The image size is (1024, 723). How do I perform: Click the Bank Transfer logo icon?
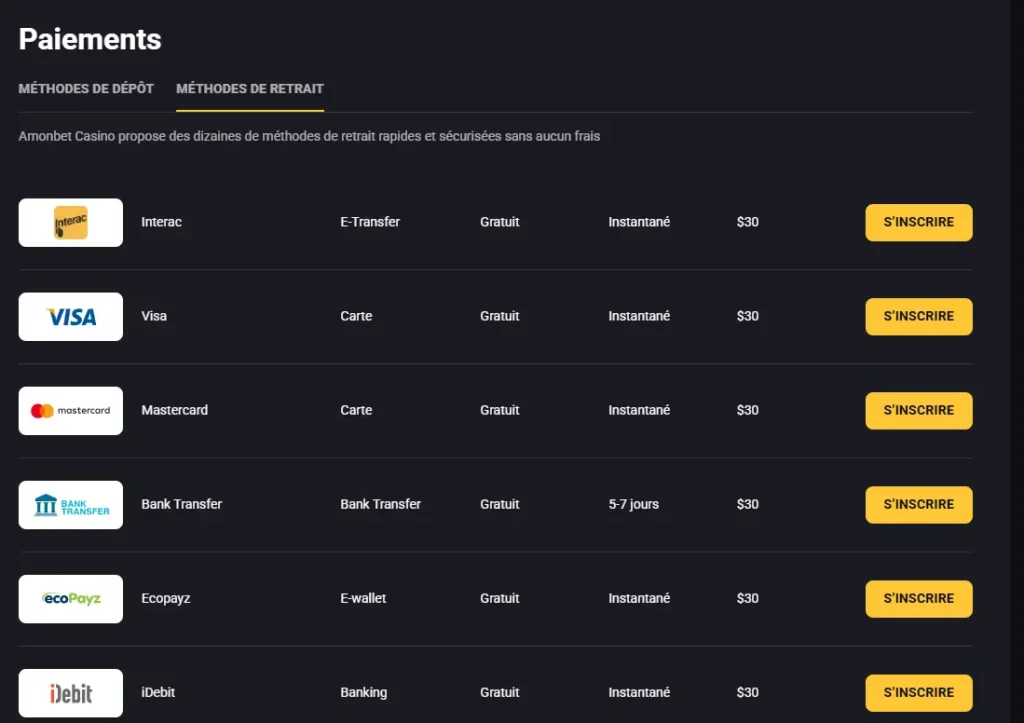[x=71, y=505]
